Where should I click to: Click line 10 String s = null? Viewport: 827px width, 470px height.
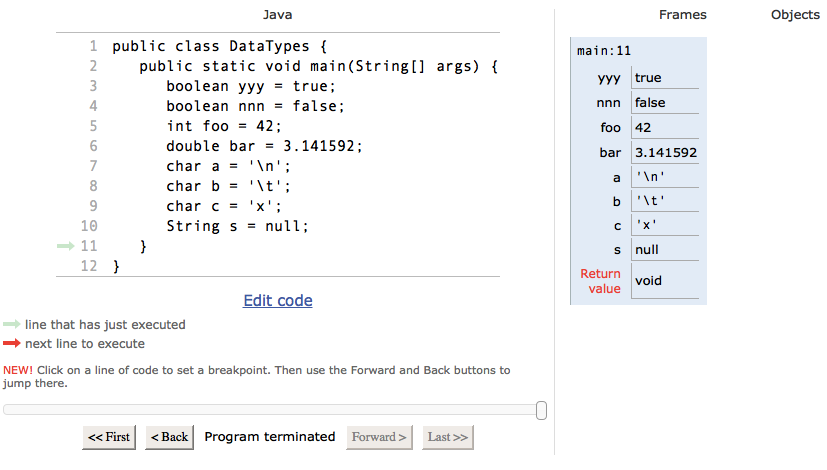[237, 226]
